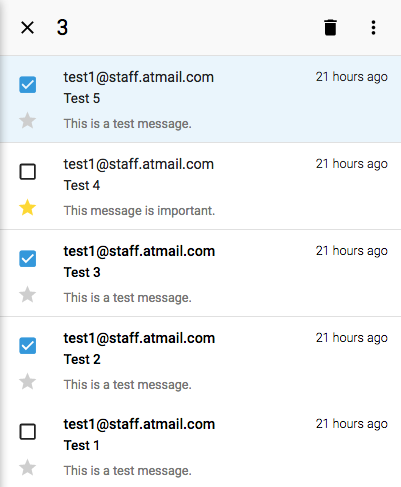The height and width of the screenshot is (487, 401).
Task: Click the Test 1 timestamp '21 hours ago'
Action: click(352, 424)
